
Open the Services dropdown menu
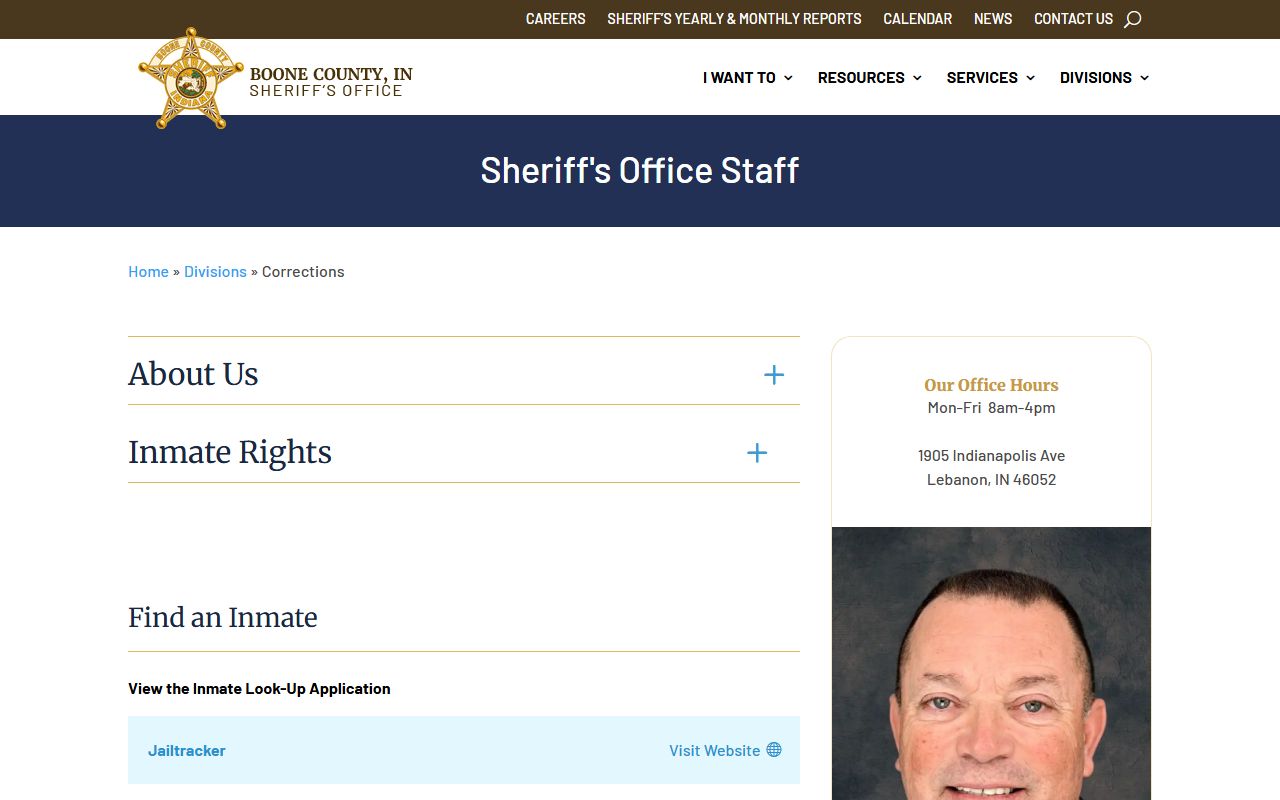990,77
